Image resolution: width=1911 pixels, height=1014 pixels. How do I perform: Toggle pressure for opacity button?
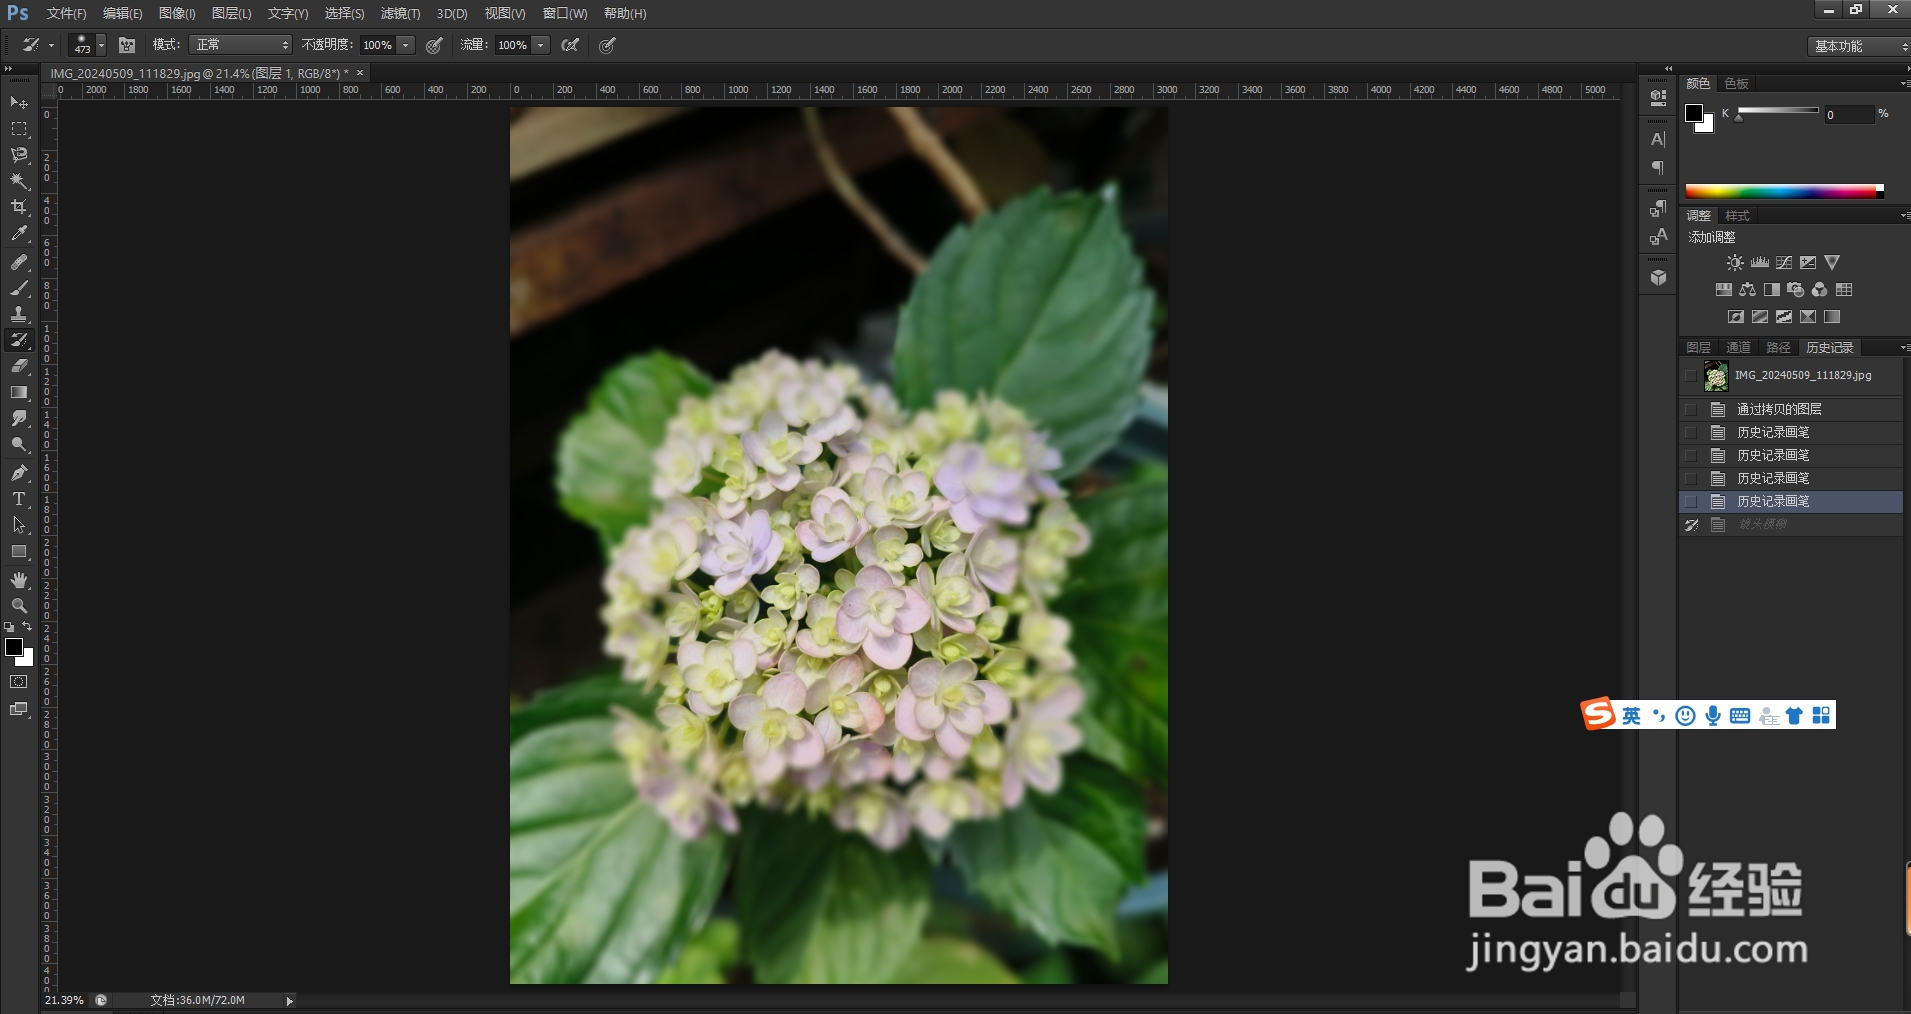(434, 45)
